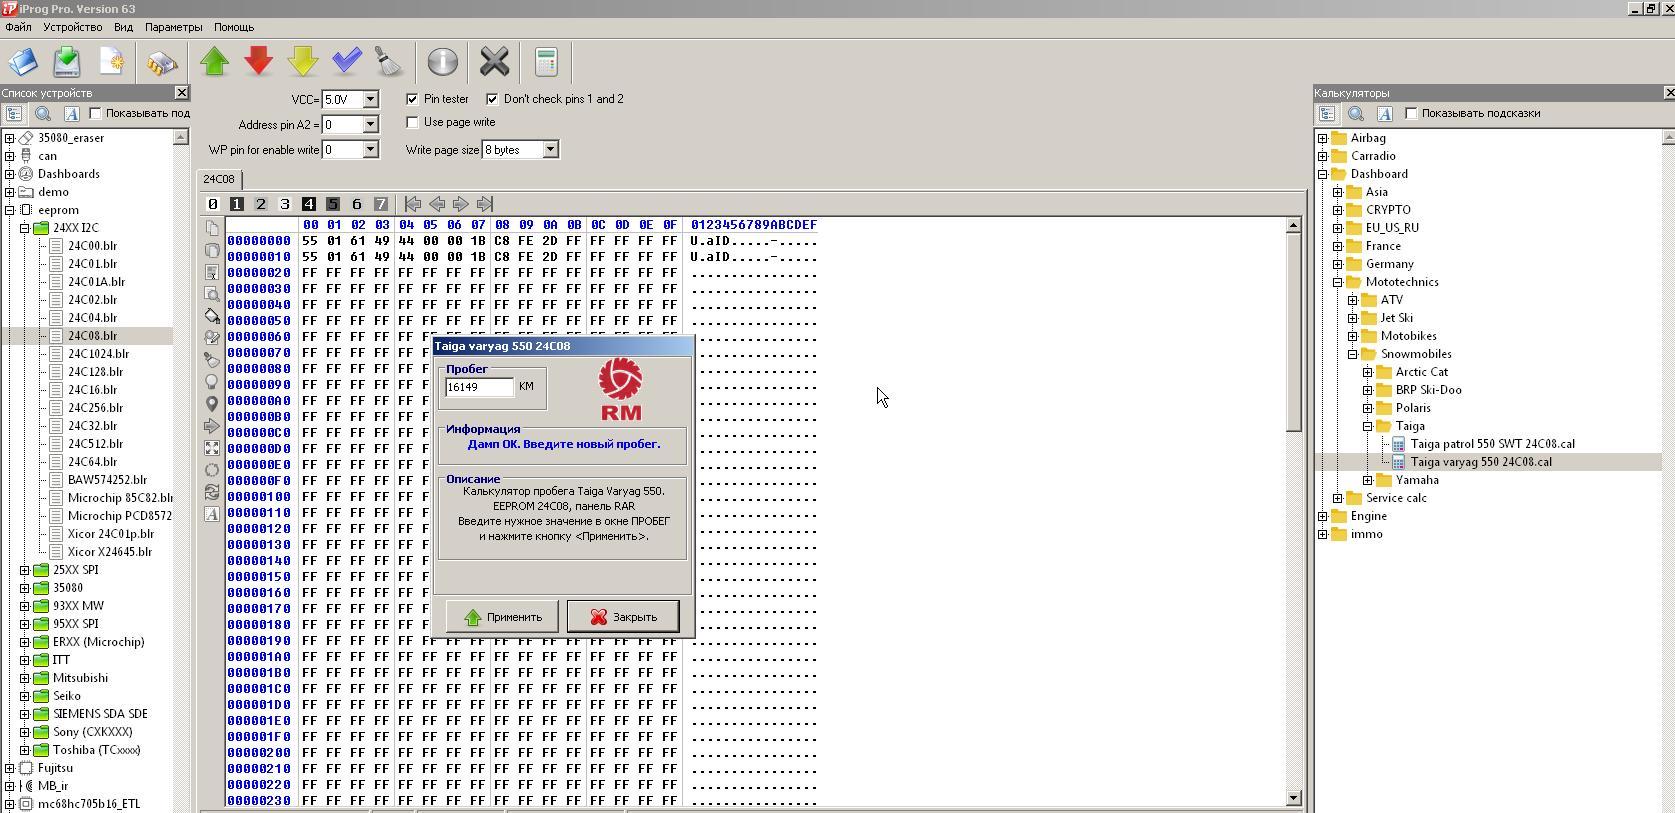The image size is (1675, 813).
Task: Select buffer number 1 icon
Action: coord(236,204)
